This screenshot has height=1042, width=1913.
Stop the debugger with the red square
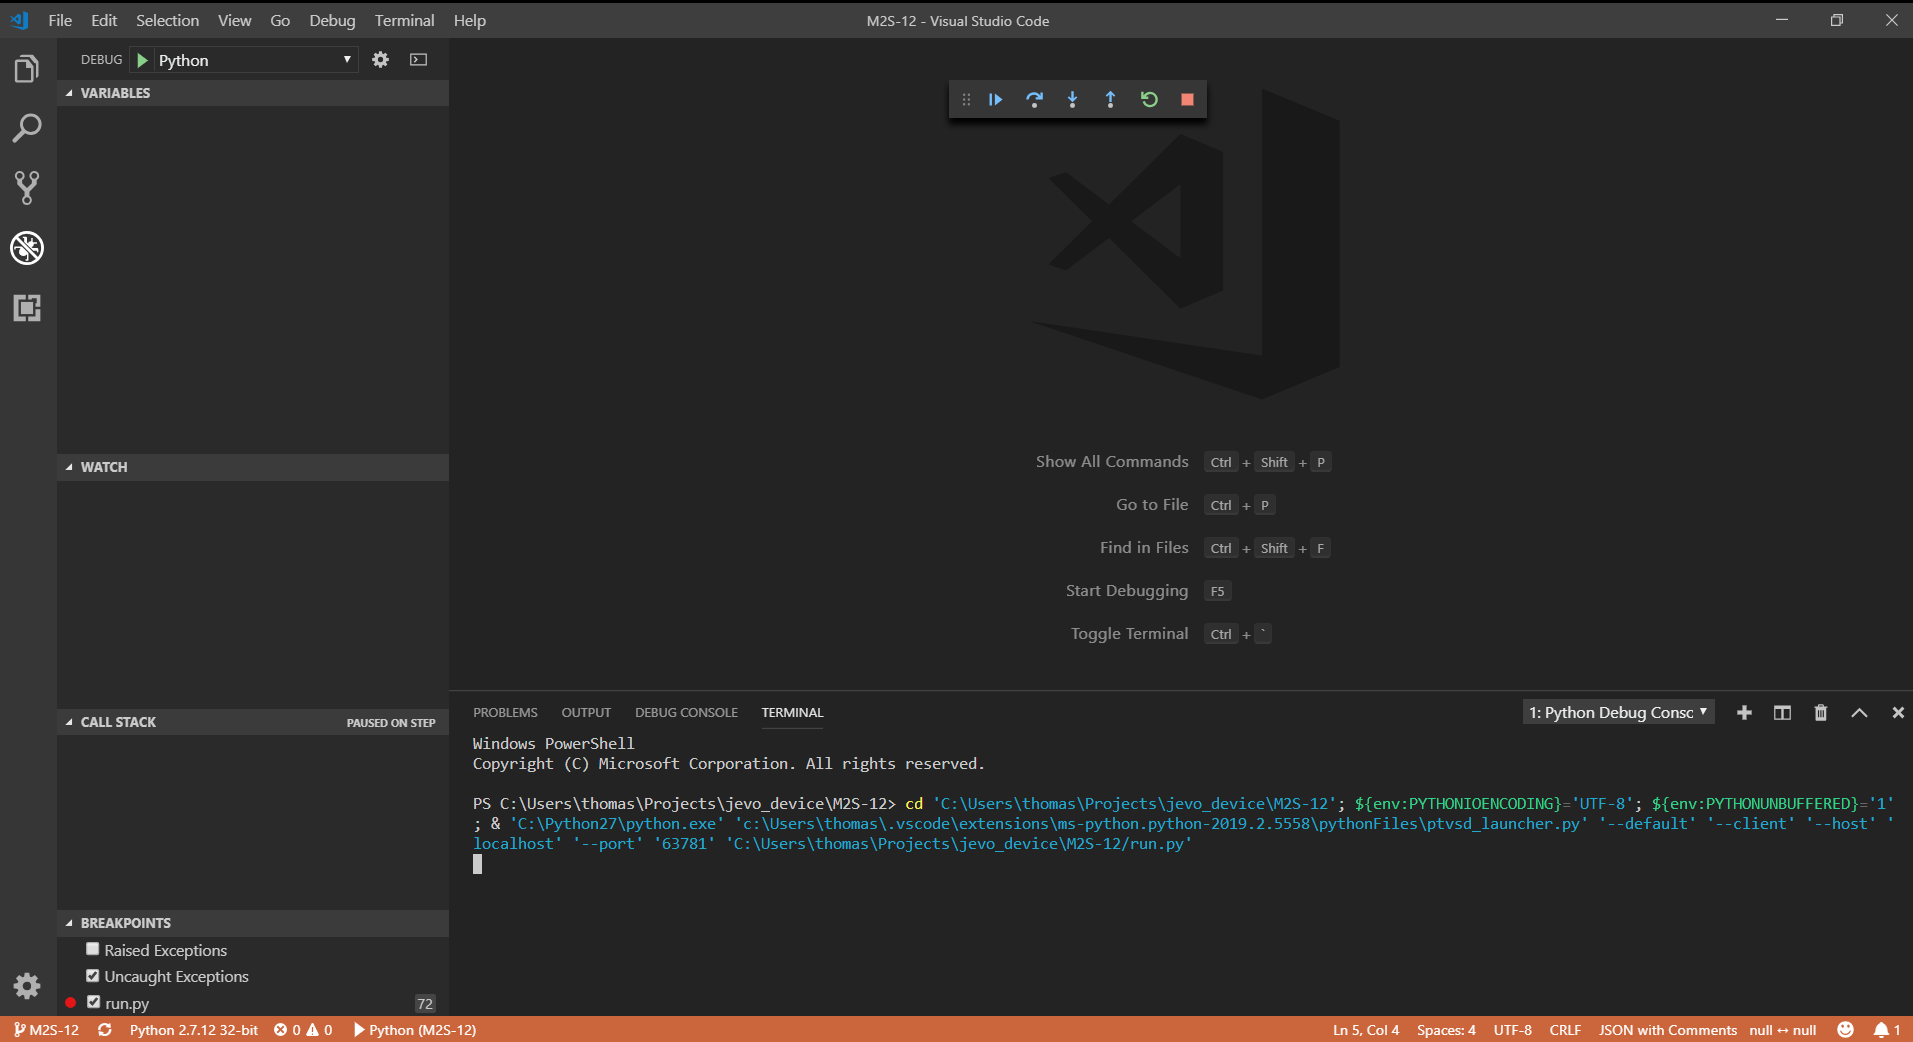pos(1187,99)
